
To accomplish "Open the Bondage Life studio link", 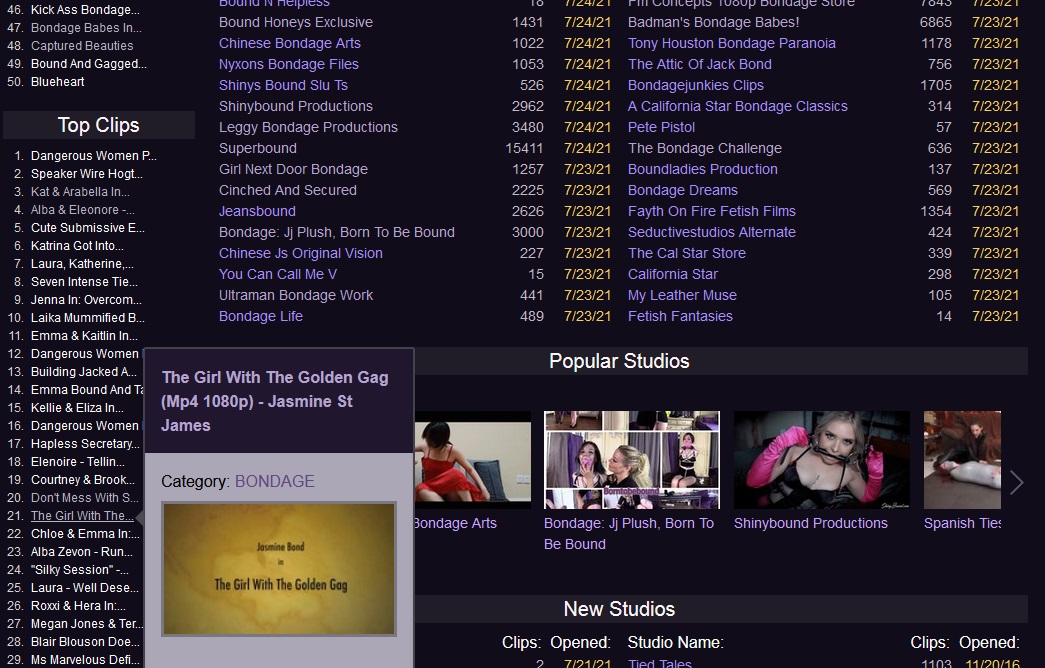I will [x=261, y=316].
